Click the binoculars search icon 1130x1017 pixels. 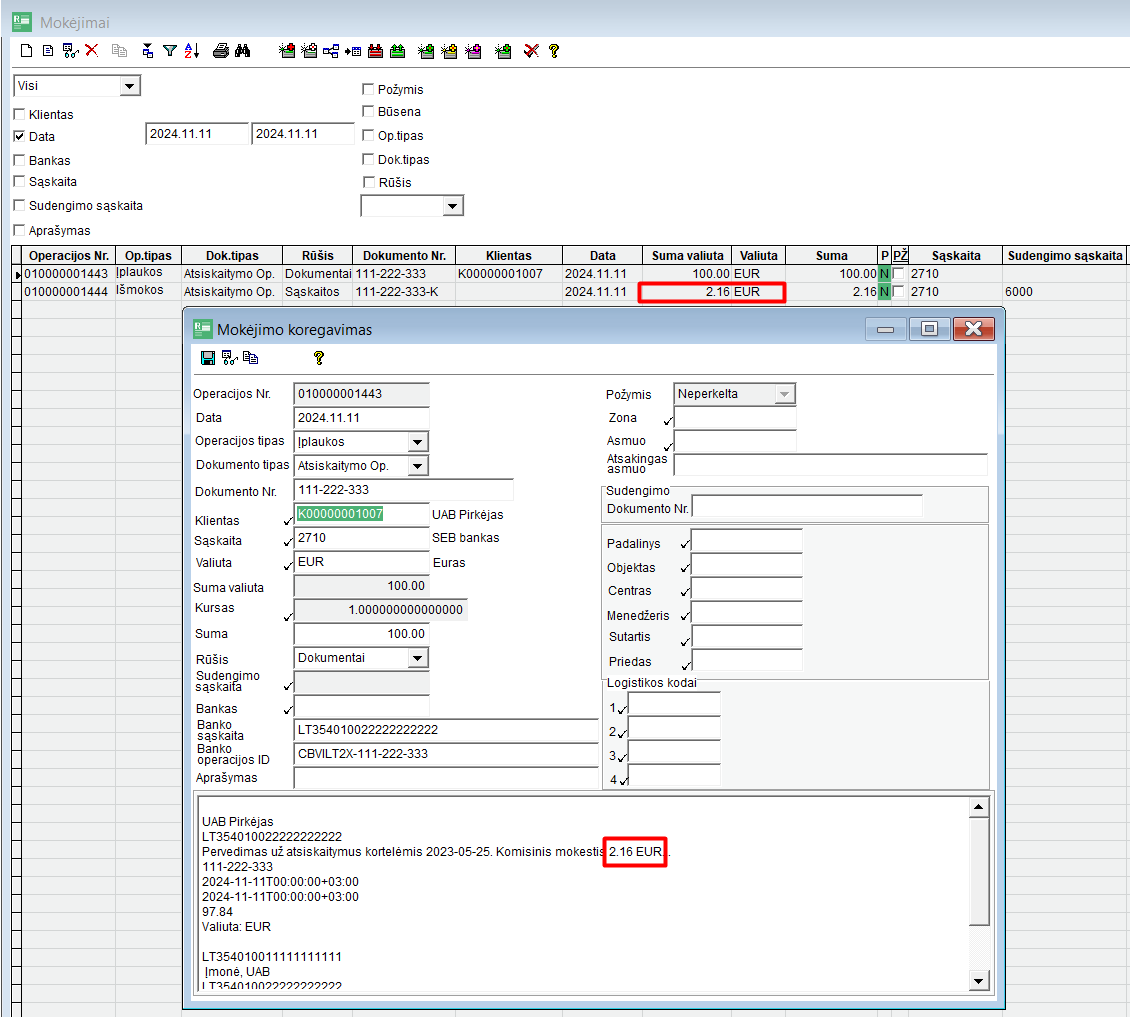tap(242, 51)
